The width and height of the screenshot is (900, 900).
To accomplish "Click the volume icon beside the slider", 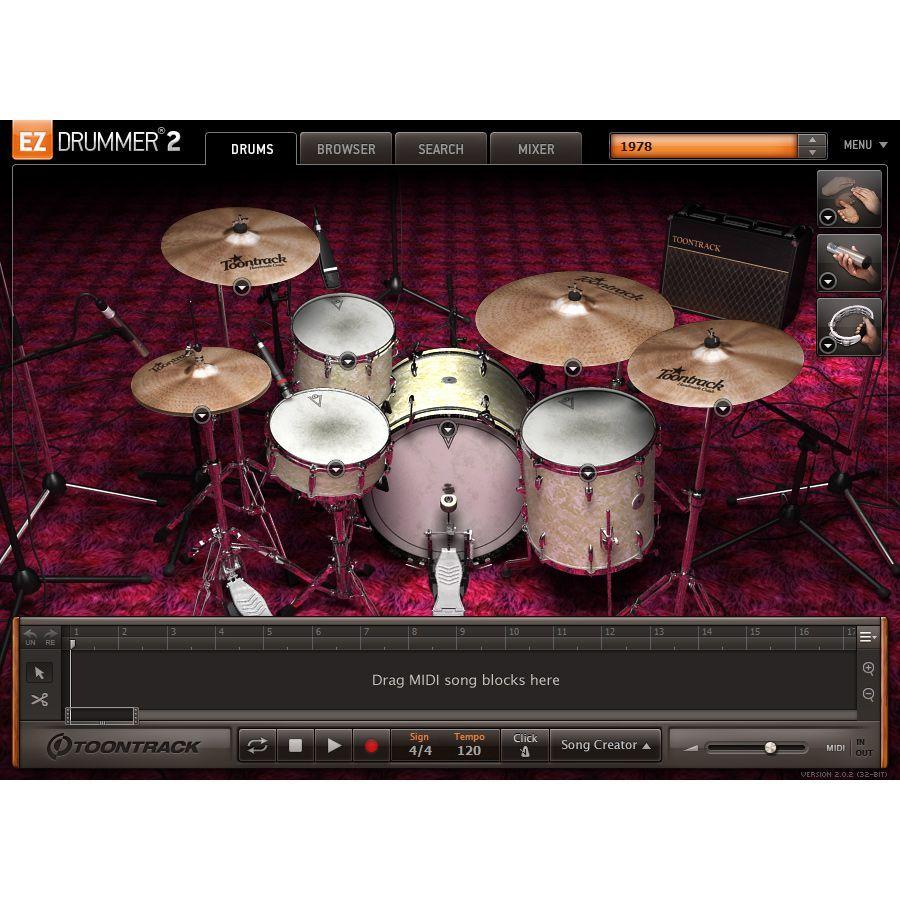I will click(690, 748).
